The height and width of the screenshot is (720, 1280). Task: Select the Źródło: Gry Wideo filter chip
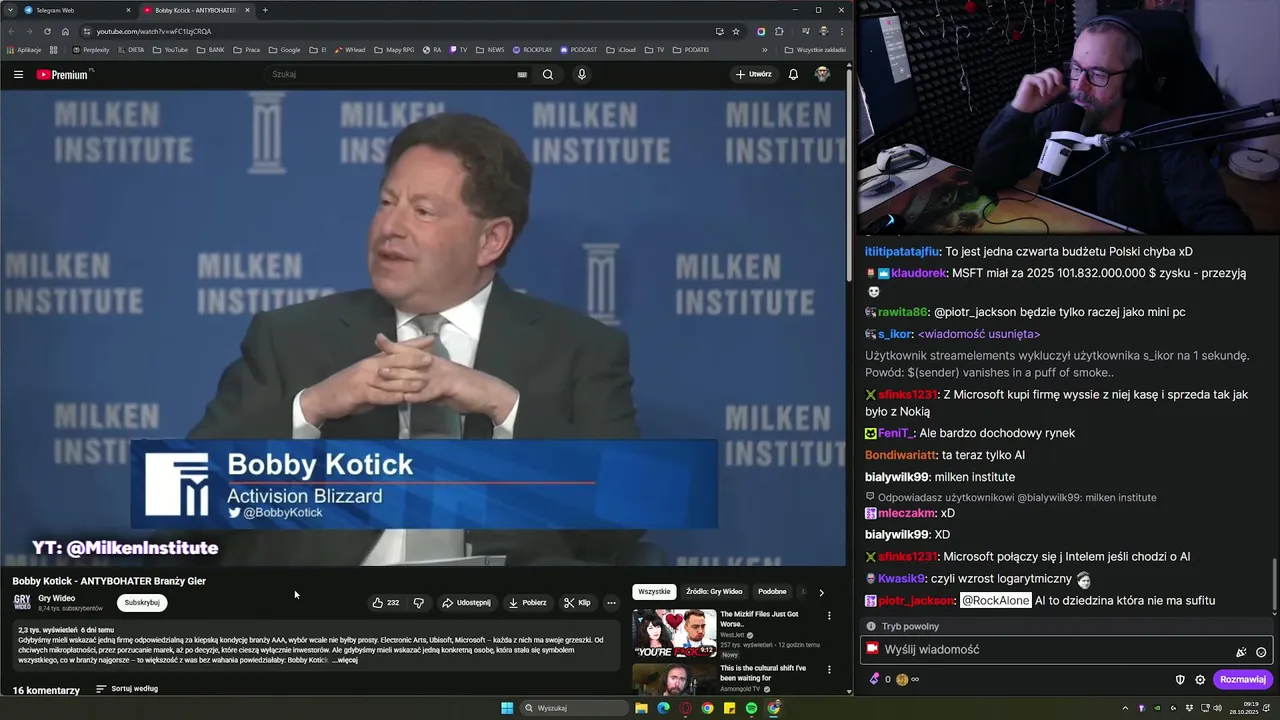coord(714,592)
